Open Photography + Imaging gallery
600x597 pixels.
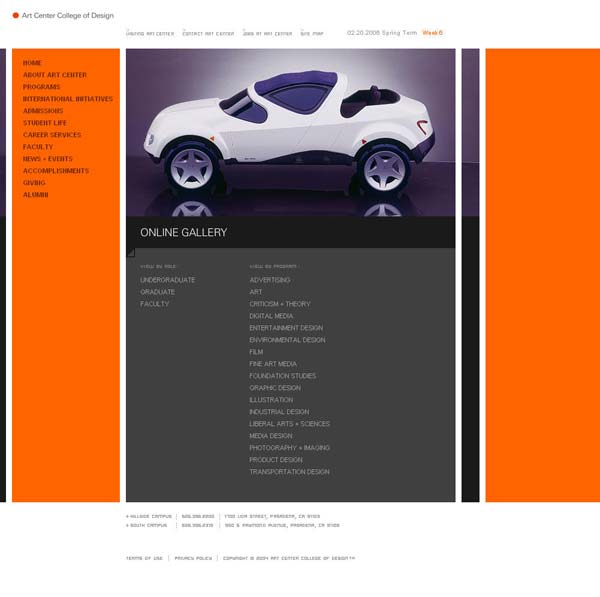(x=290, y=448)
